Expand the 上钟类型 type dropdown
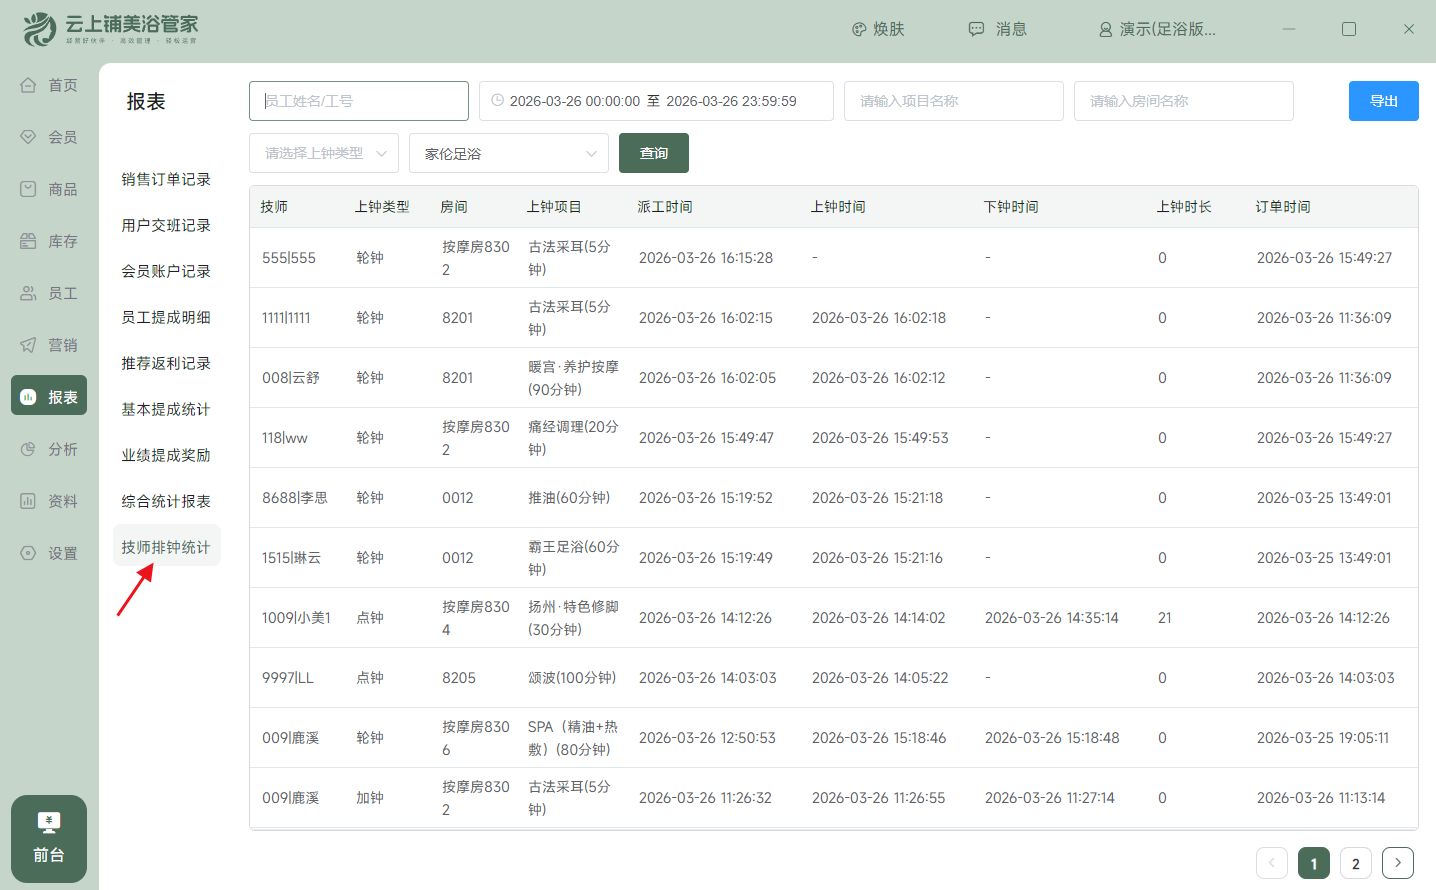This screenshot has width=1436, height=890. point(323,153)
